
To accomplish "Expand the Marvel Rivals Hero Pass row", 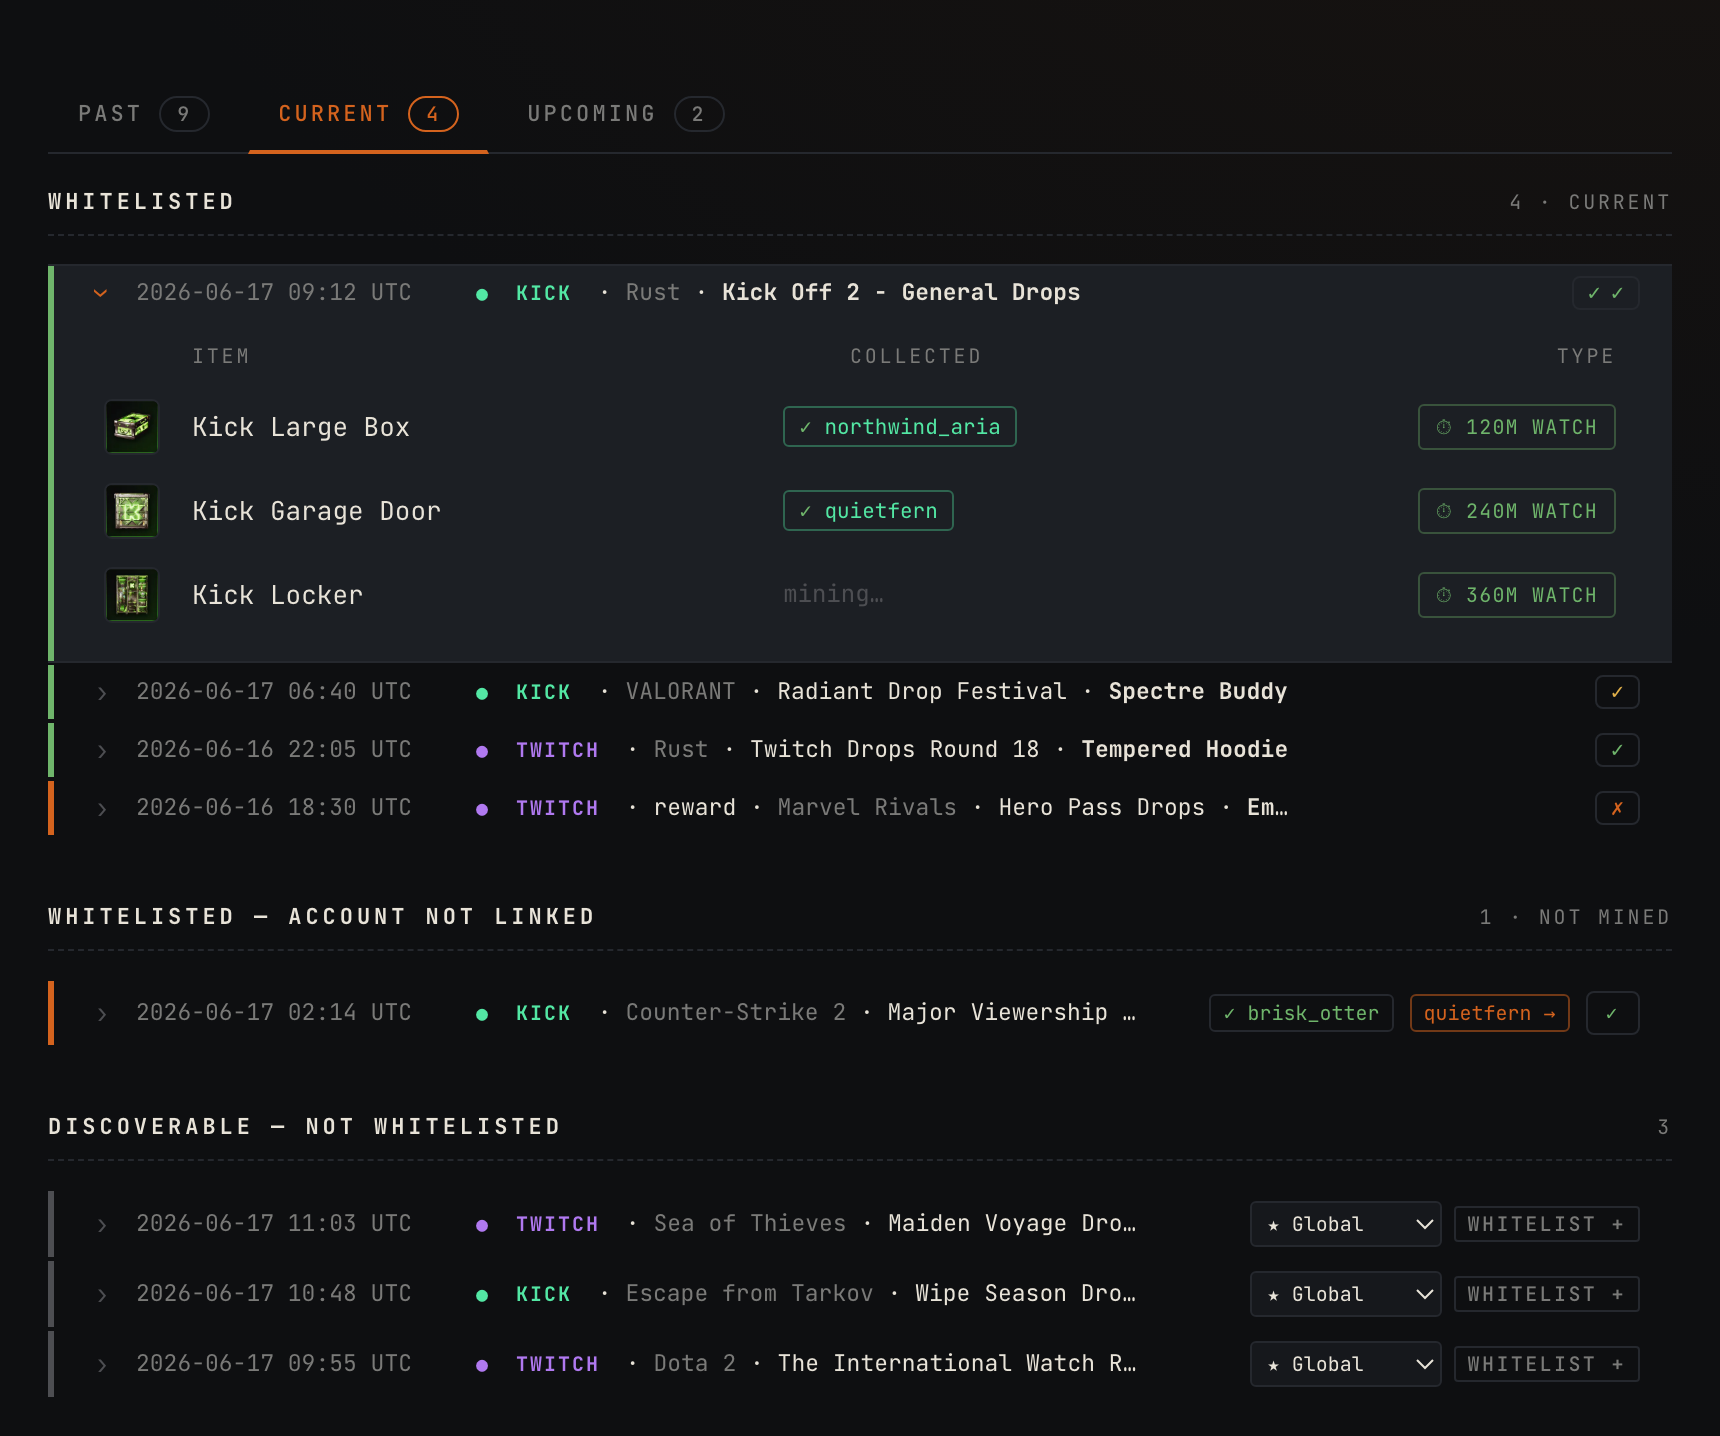I will pos(101,809).
